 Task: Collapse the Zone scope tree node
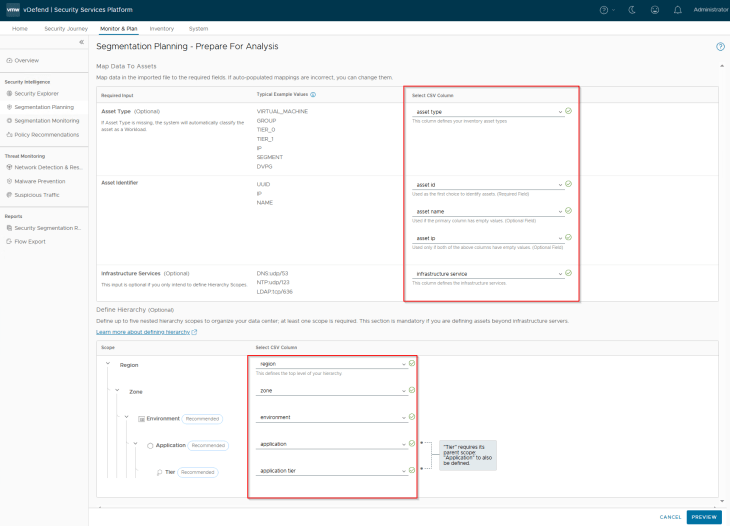tap(116, 391)
